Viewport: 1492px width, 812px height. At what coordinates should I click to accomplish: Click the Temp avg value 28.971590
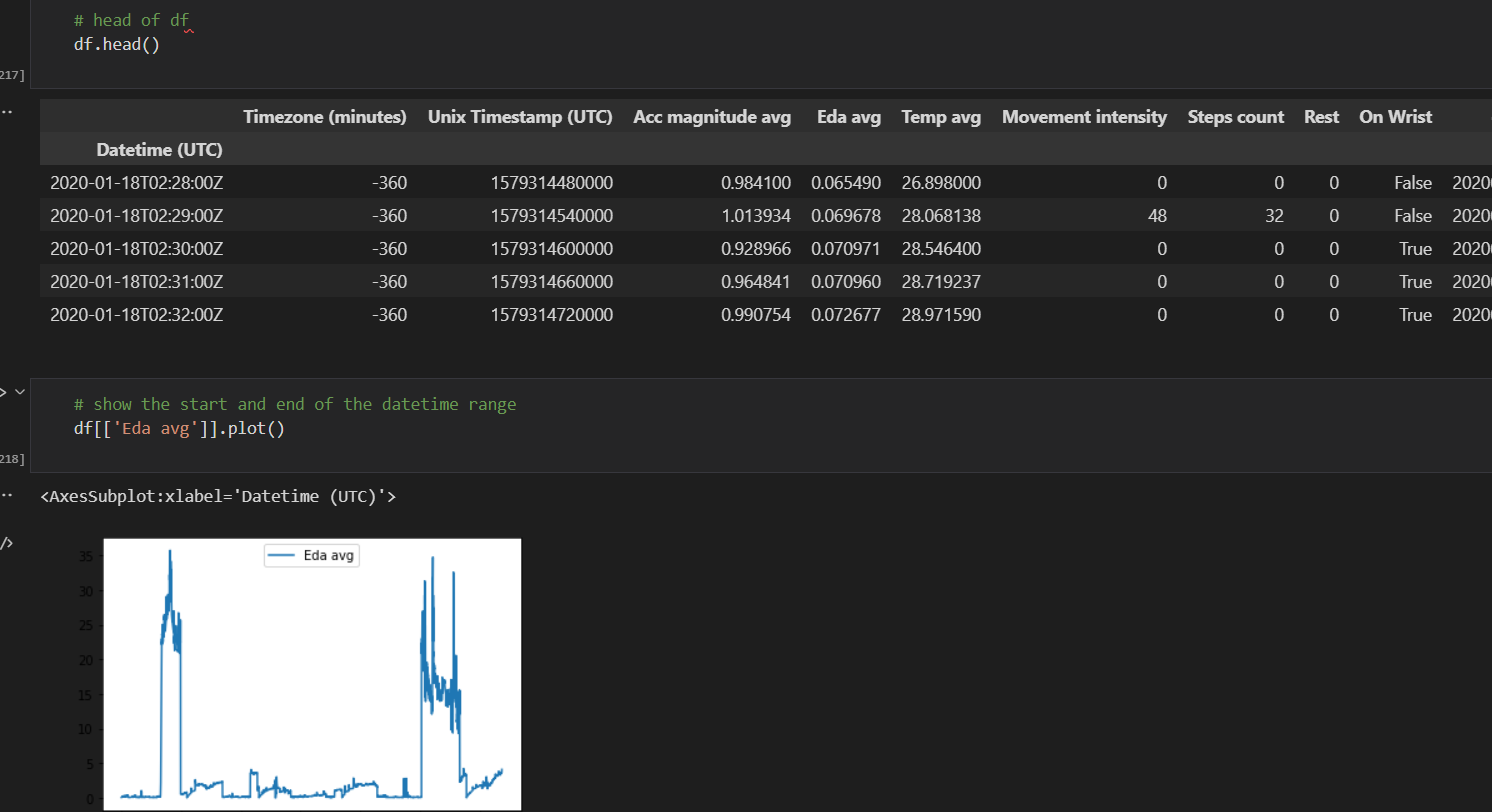click(941, 315)
